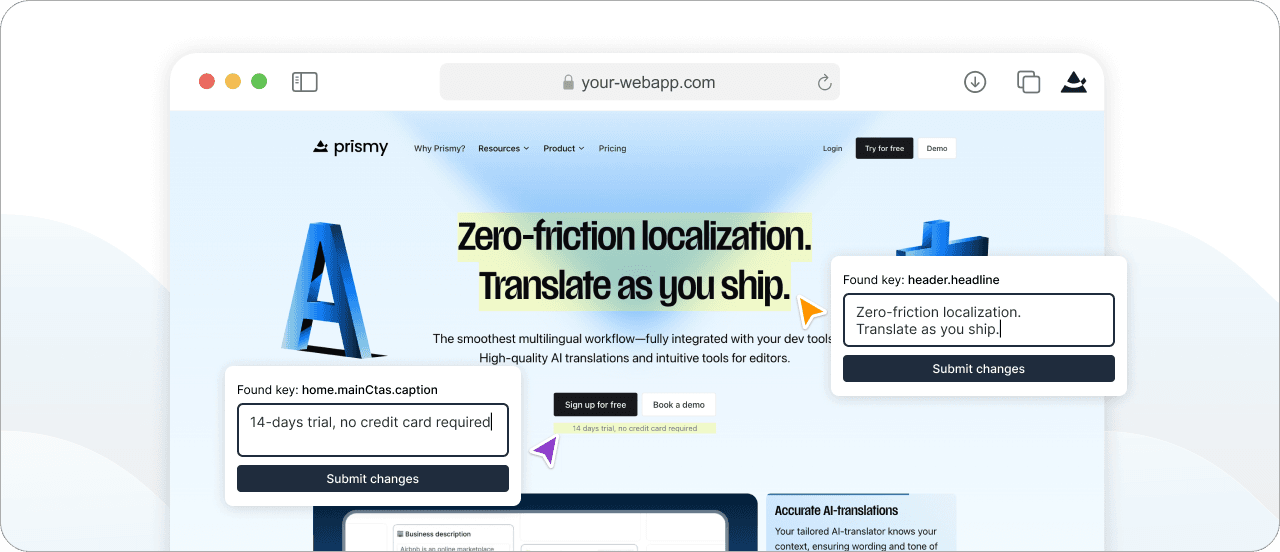Open the browser downloads icon

pyautogui.click(x=975, y=82)
